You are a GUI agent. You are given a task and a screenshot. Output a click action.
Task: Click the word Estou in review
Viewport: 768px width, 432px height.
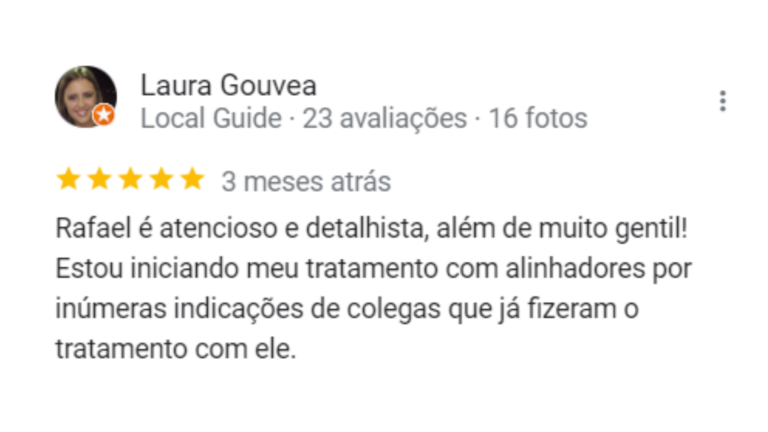coord(89,268)
